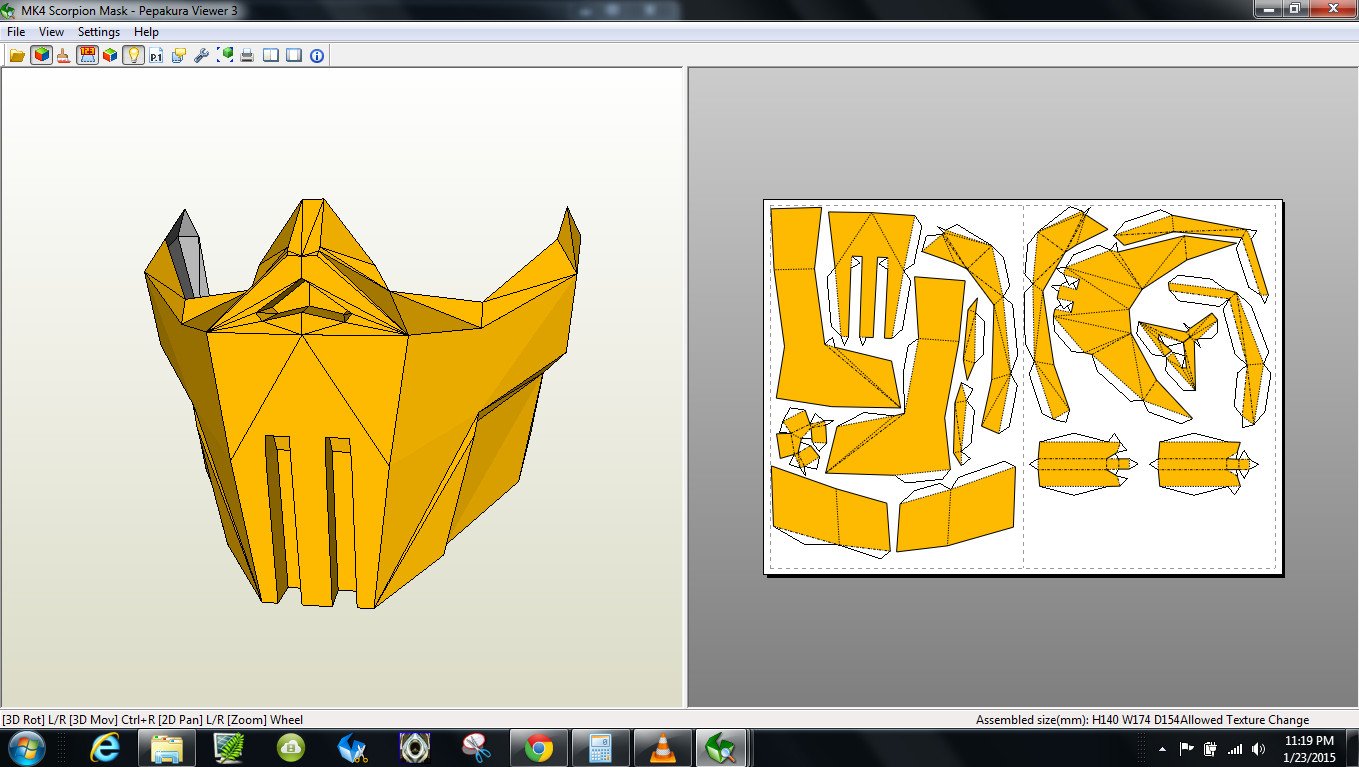Toggle the 123 edge ID display icon
Image resolution: width=1359 pixels, height=767 pixels.
click(87, 55)
